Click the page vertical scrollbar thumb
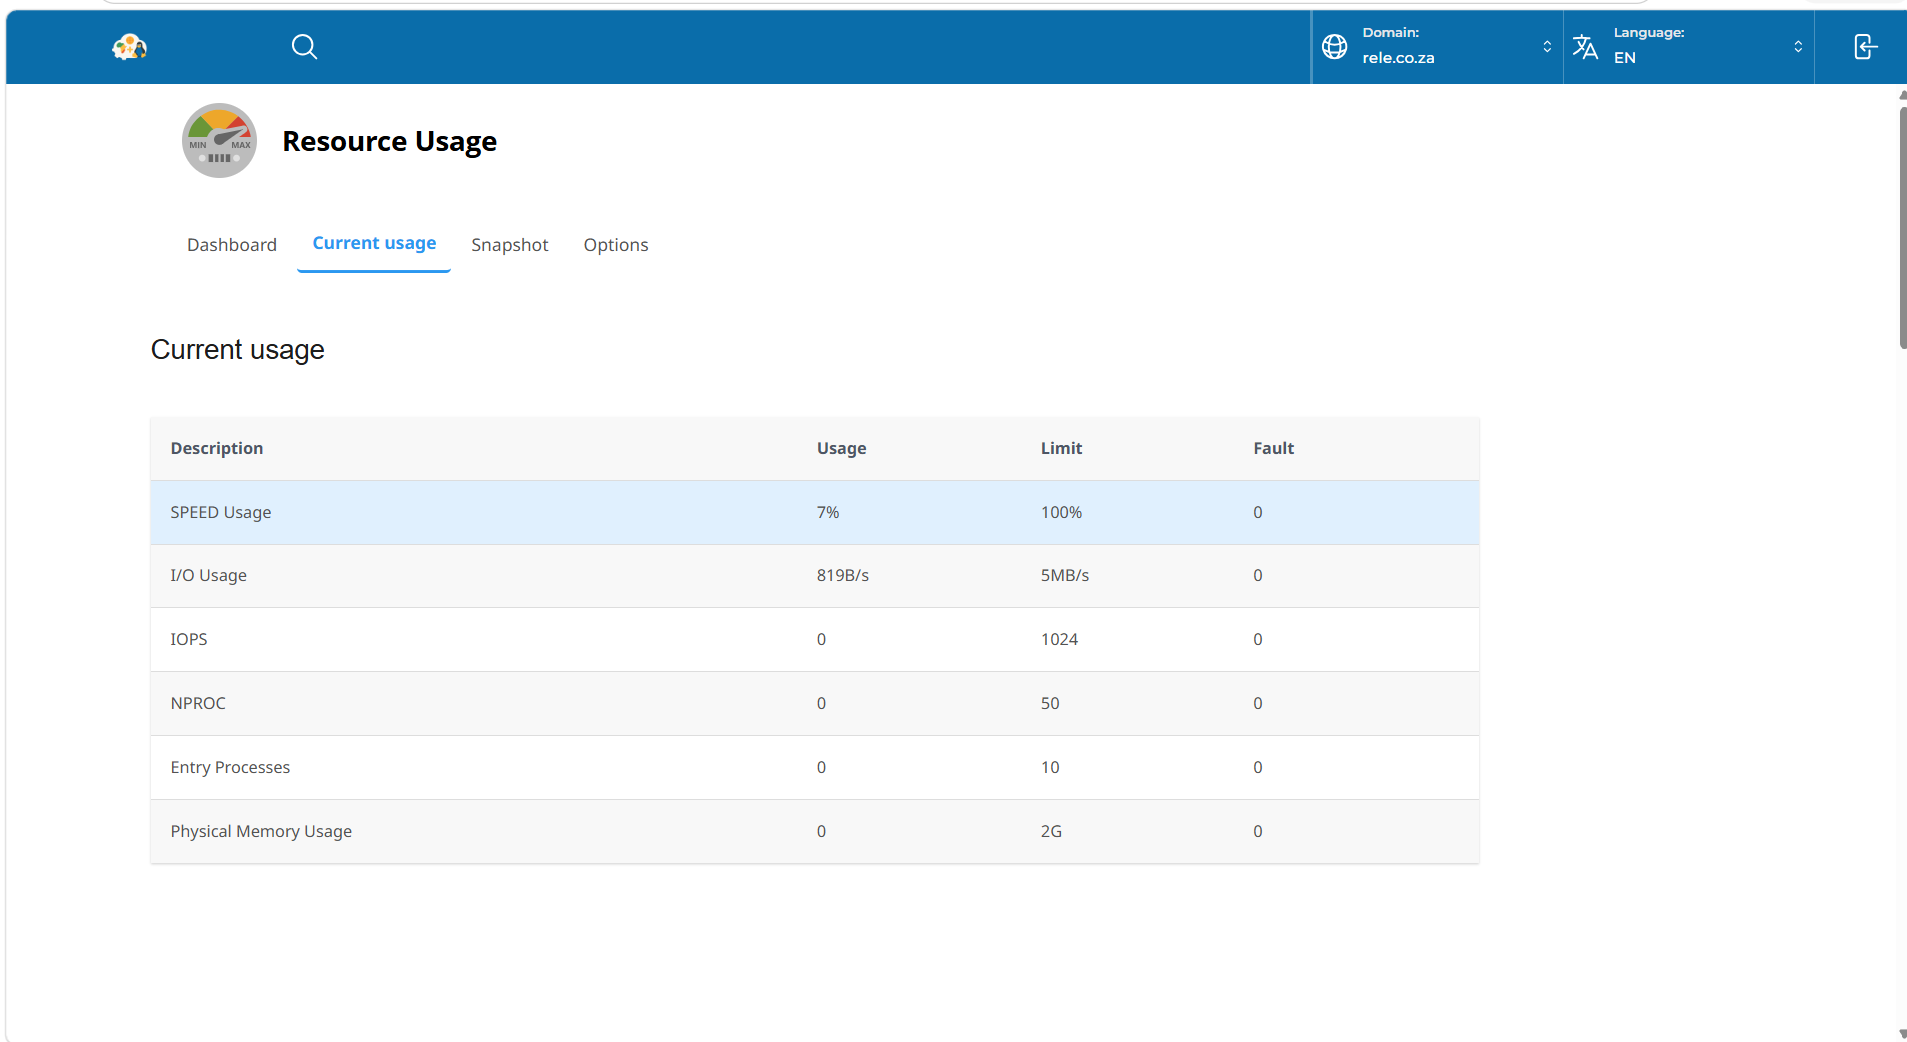This screenshot has height=1042, width=1907. (1902, 227)
